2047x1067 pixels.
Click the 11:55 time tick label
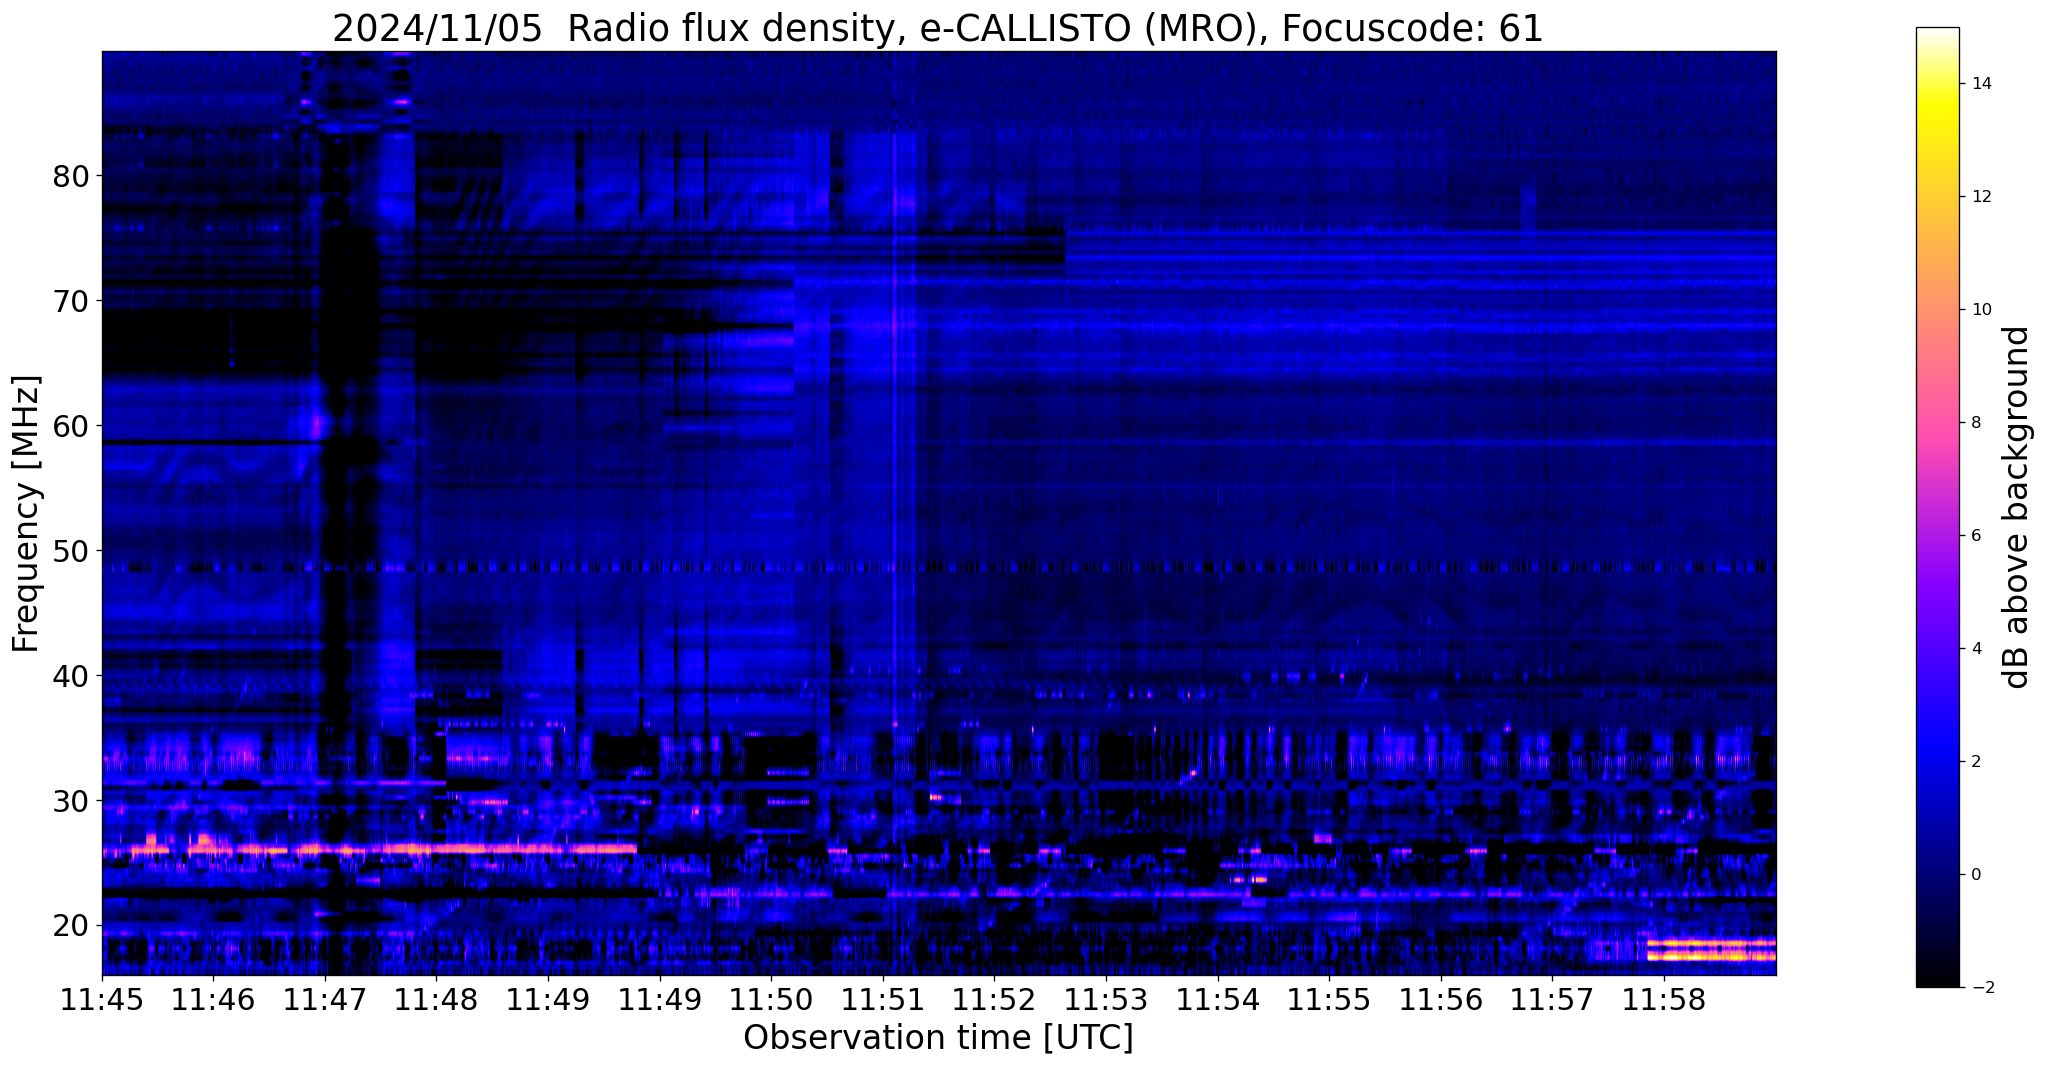[x=1329, y=1000]
